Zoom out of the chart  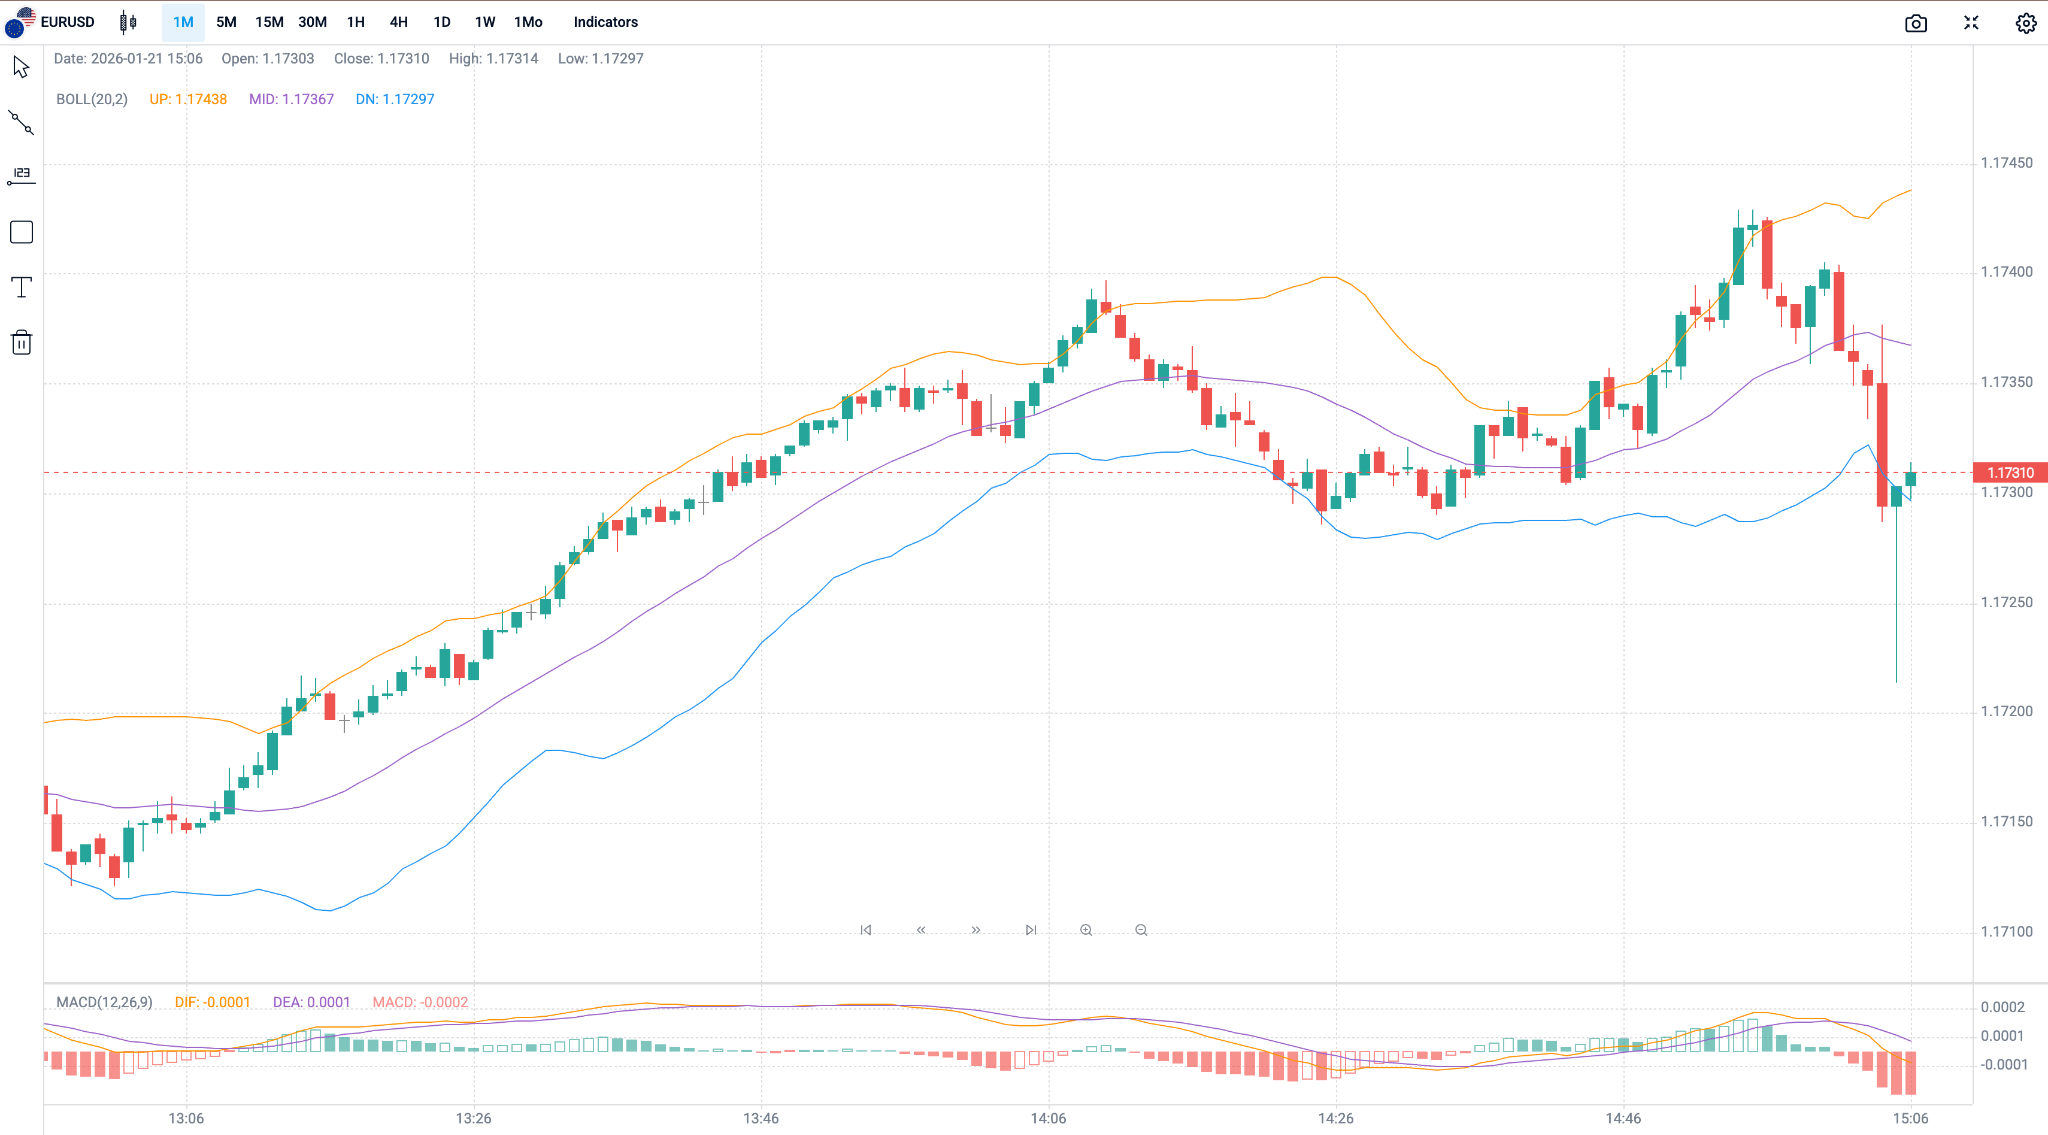(x=1141, y=930)
